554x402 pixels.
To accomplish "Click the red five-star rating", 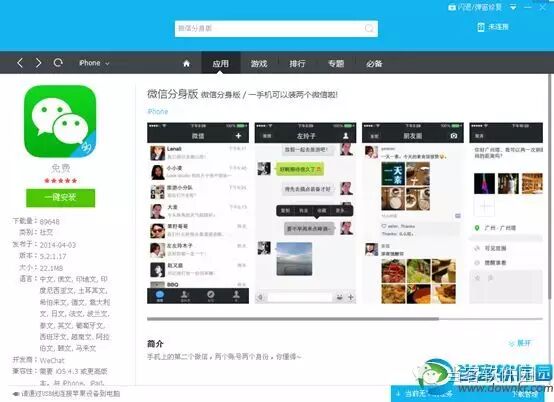I will tap(60, 181).
